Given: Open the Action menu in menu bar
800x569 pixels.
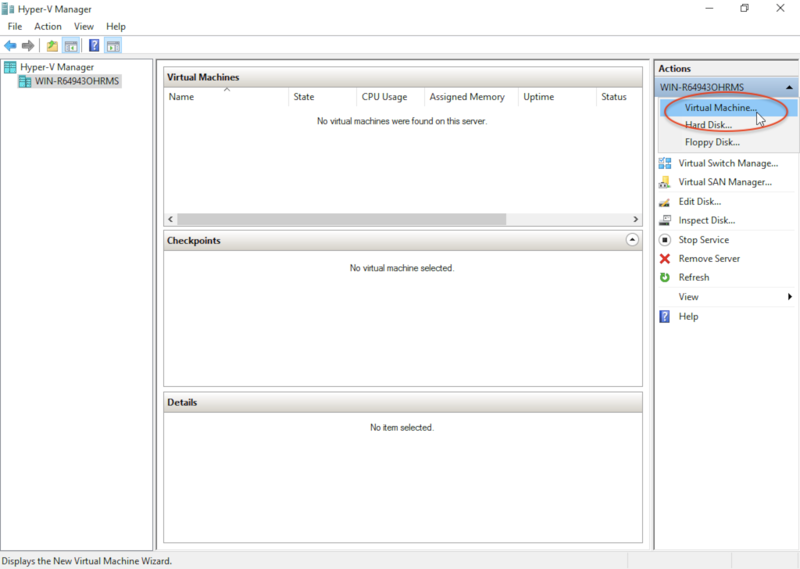Looking at the screenshot, I should (x=47, y=26).
